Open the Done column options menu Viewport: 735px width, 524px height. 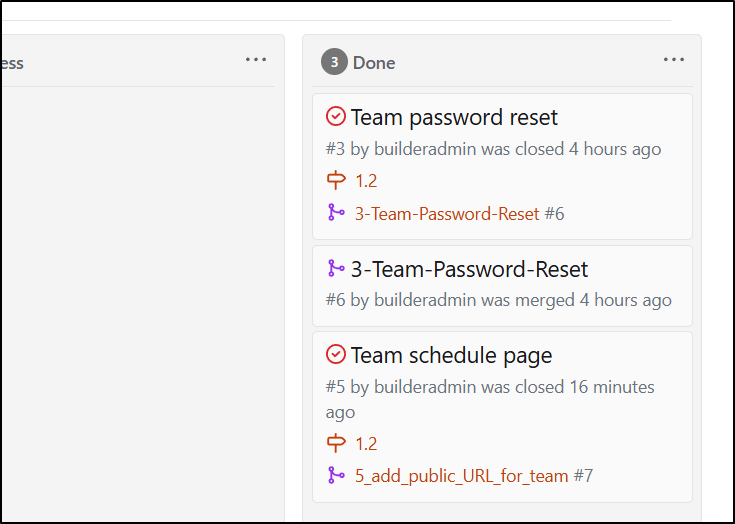pyautogui.click(x=674, y=60)
